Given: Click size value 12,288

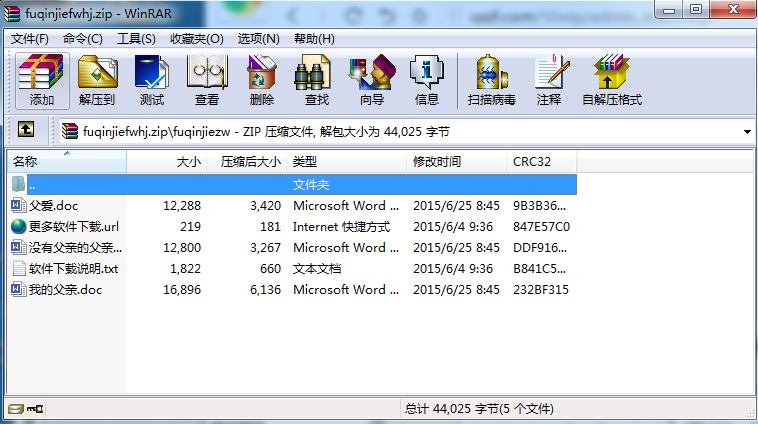Looking at the screenshot, I should click(182, 205).
